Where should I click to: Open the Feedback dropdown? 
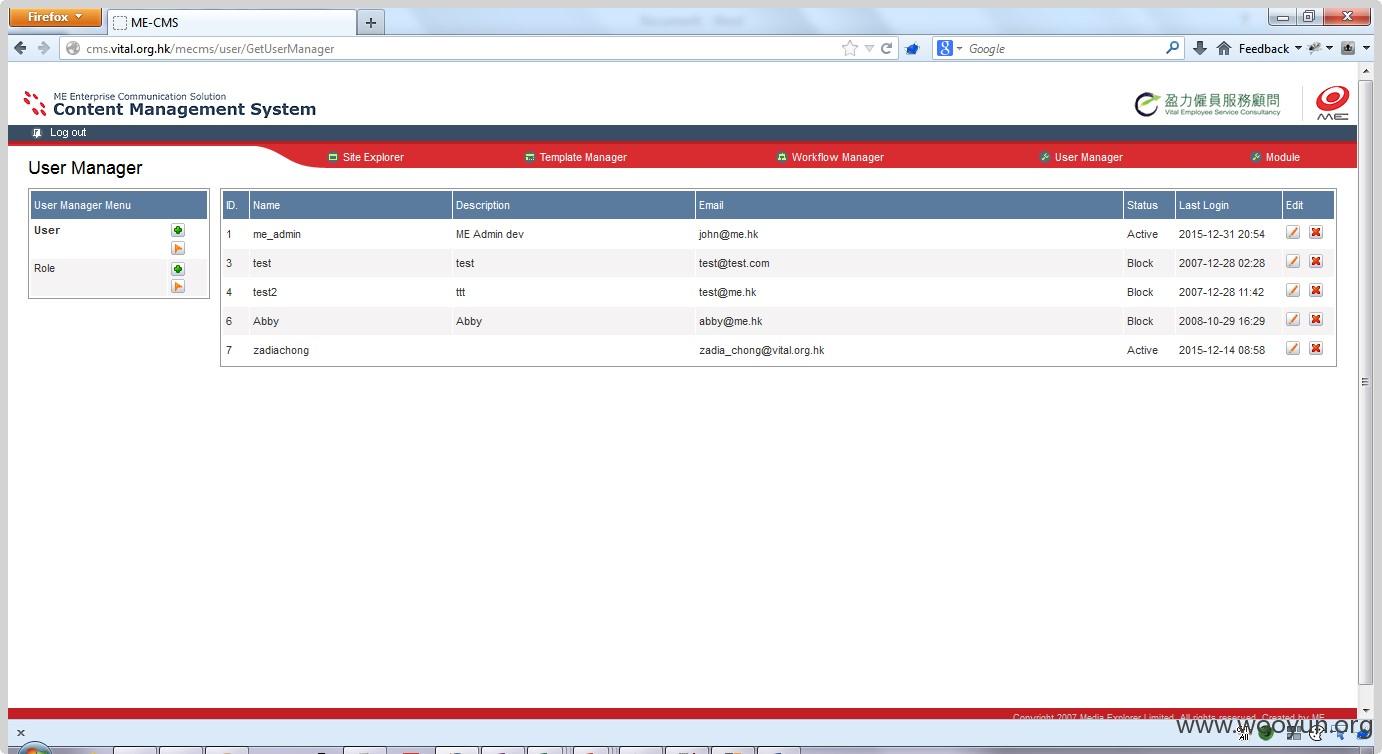1270,48
